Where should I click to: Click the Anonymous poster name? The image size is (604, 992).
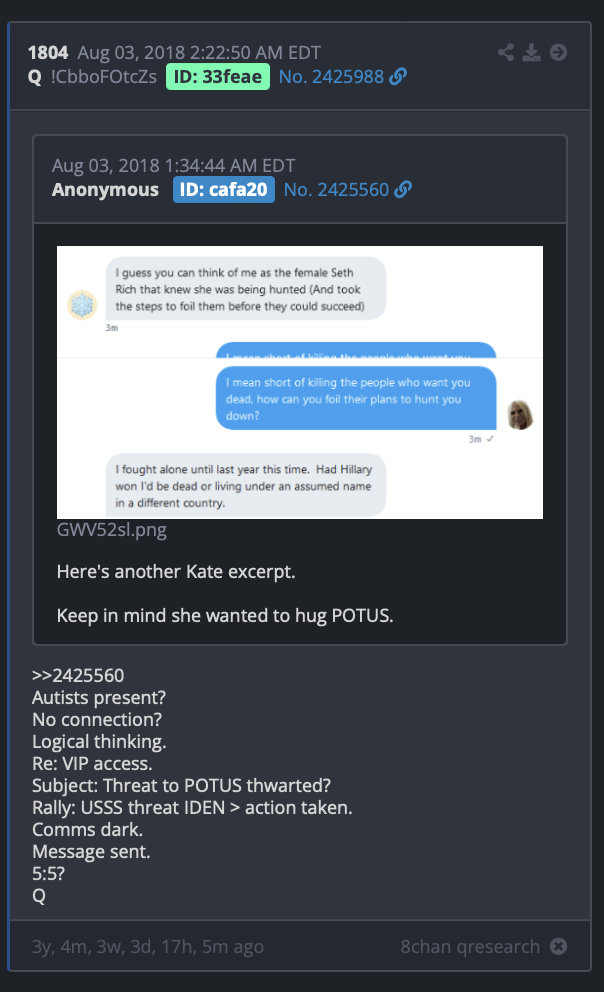(x=105, y=189)
